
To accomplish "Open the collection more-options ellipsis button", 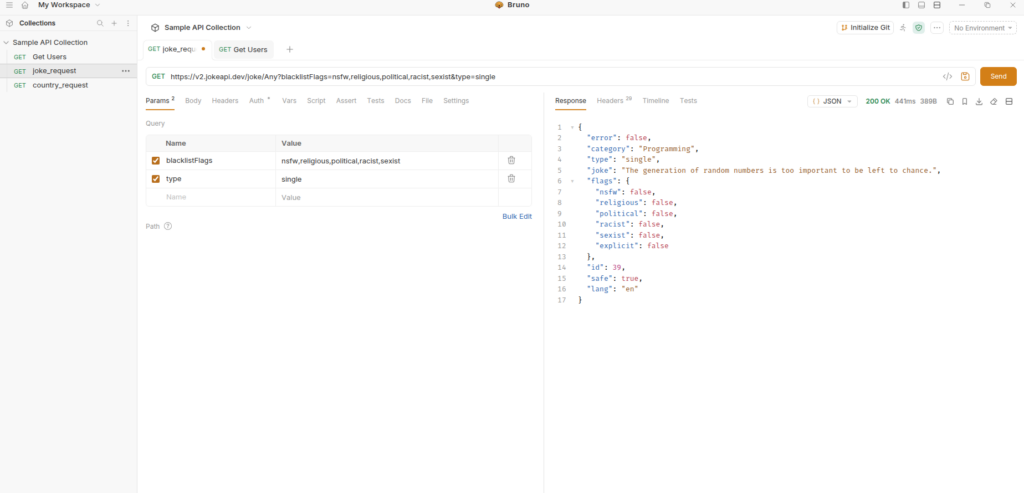I will 936,27.
